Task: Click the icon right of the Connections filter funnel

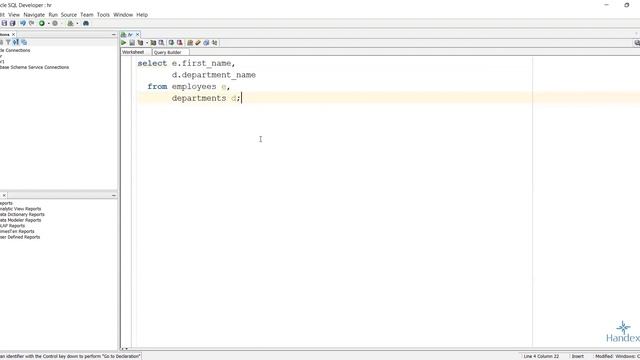Action: [x=16, y=42]
